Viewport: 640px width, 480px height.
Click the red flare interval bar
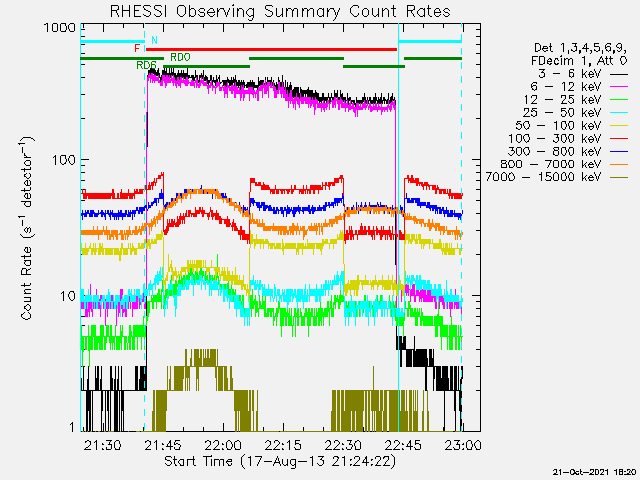point(271,49)
